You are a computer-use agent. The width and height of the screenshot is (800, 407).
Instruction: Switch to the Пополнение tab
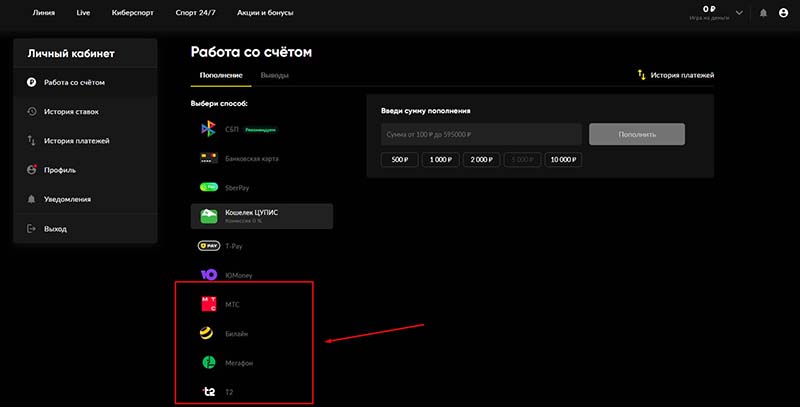point(221,75)
